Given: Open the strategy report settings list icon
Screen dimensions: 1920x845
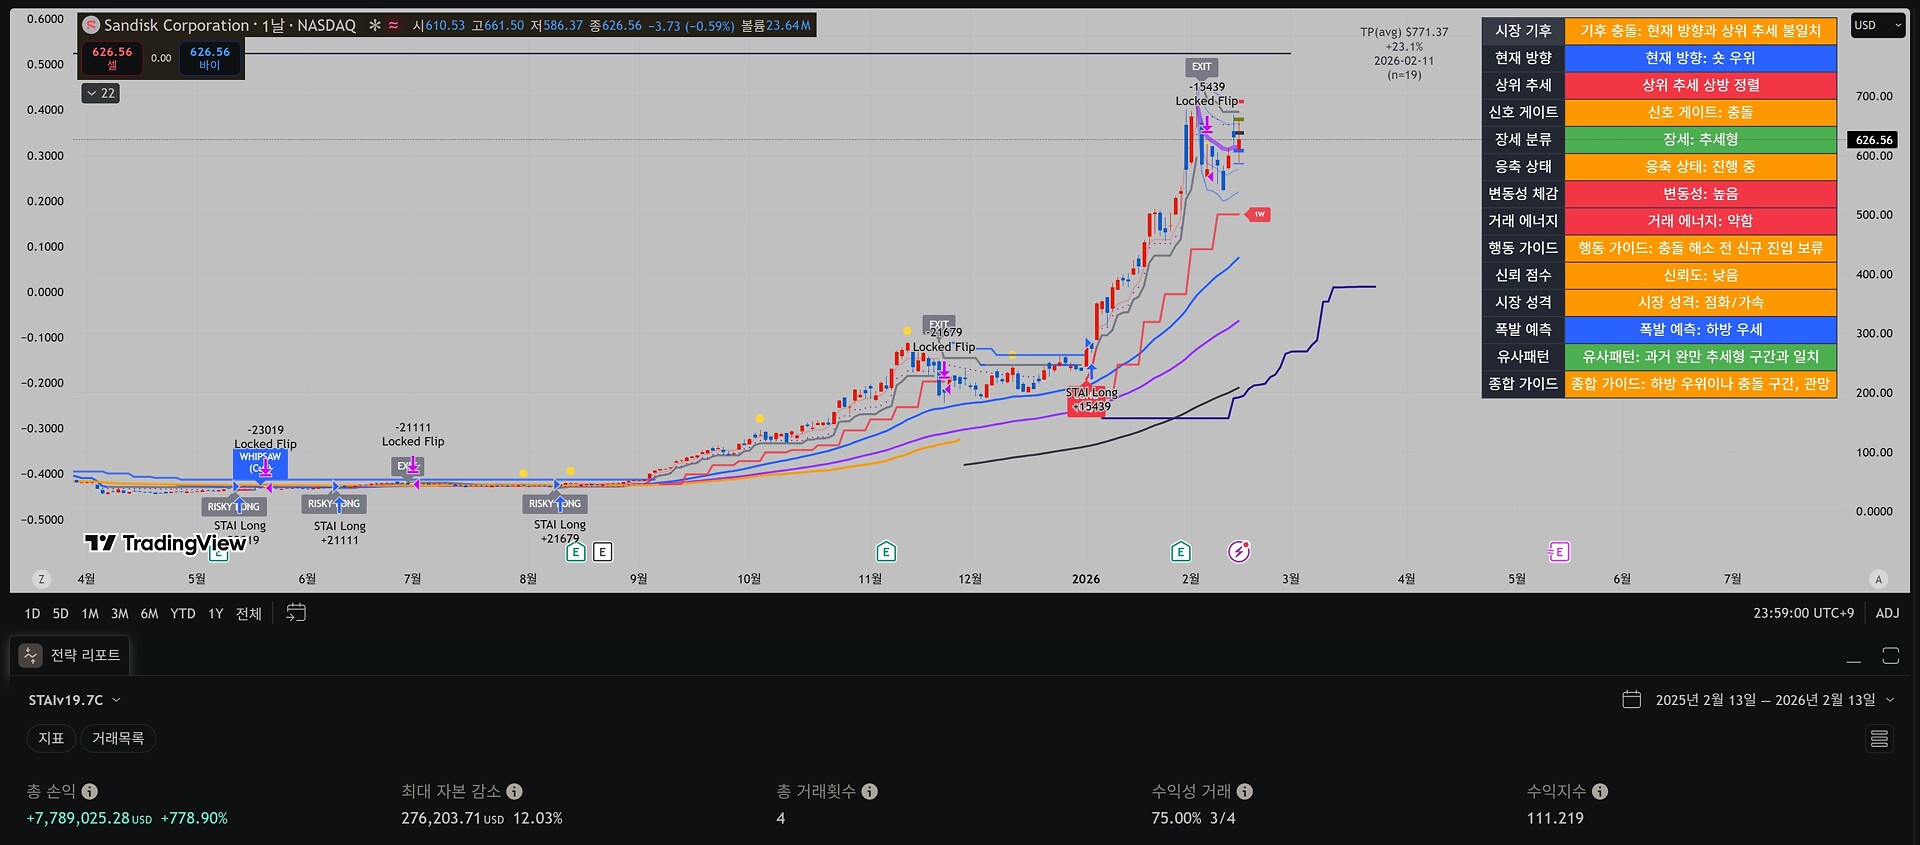Looking at the screenshot, I should click(x=1879, y=738).
